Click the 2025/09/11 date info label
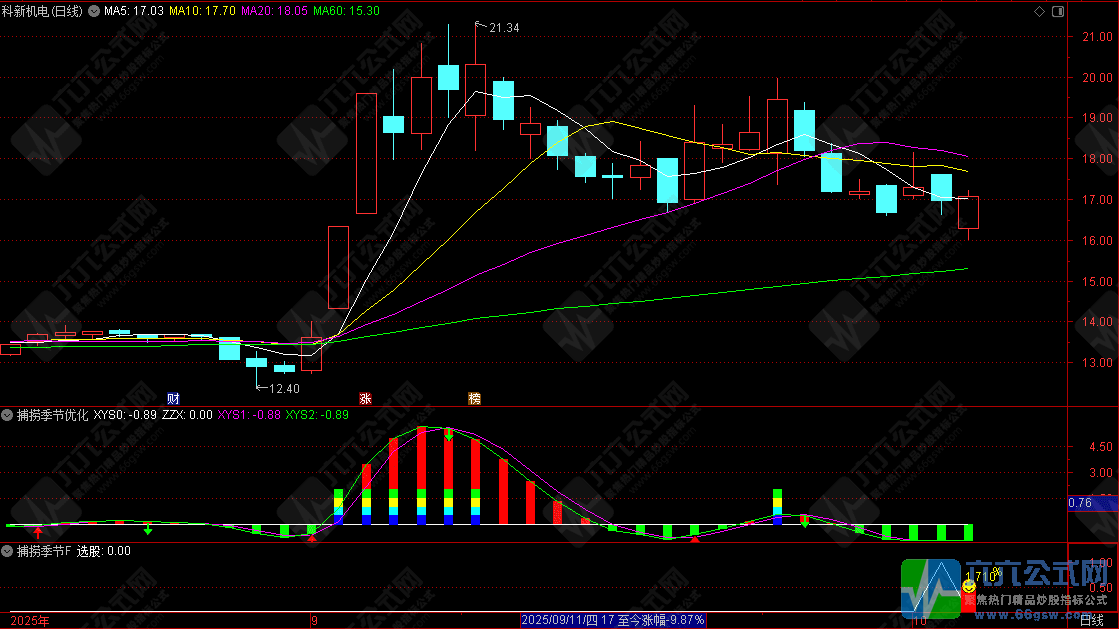Viewport: 1119px width, 629px height. 613,620
